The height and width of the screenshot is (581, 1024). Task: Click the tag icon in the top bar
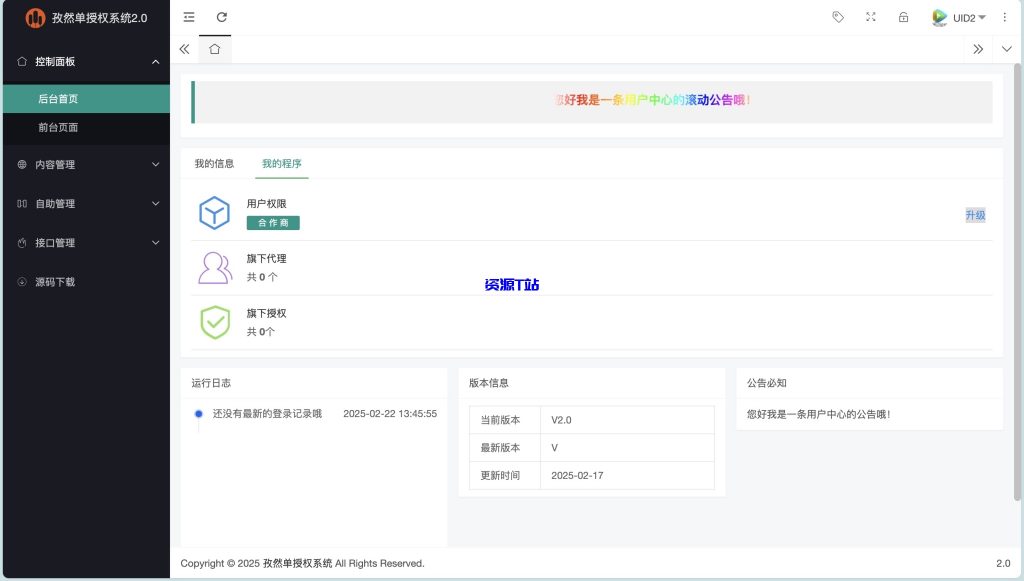click(838, 17)
